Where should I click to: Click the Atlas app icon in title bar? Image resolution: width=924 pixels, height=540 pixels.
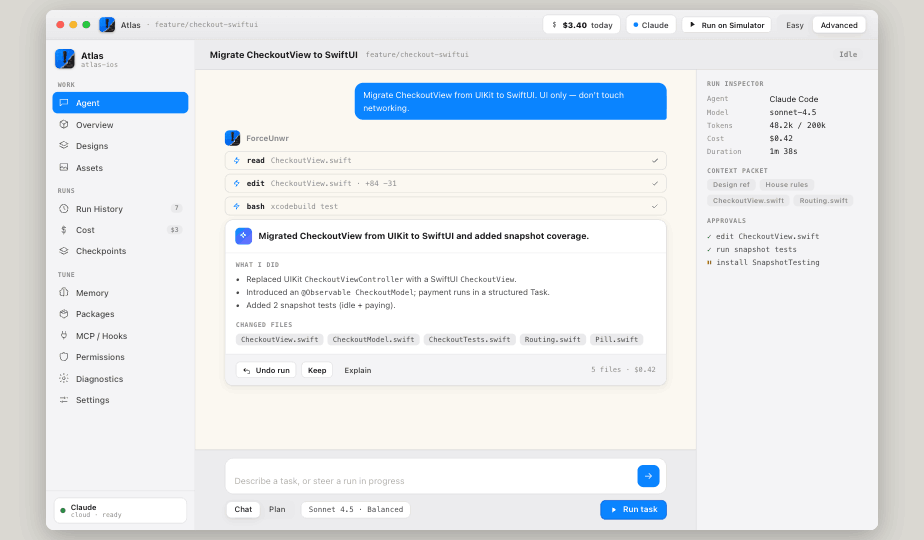click(x=107, y=25)
